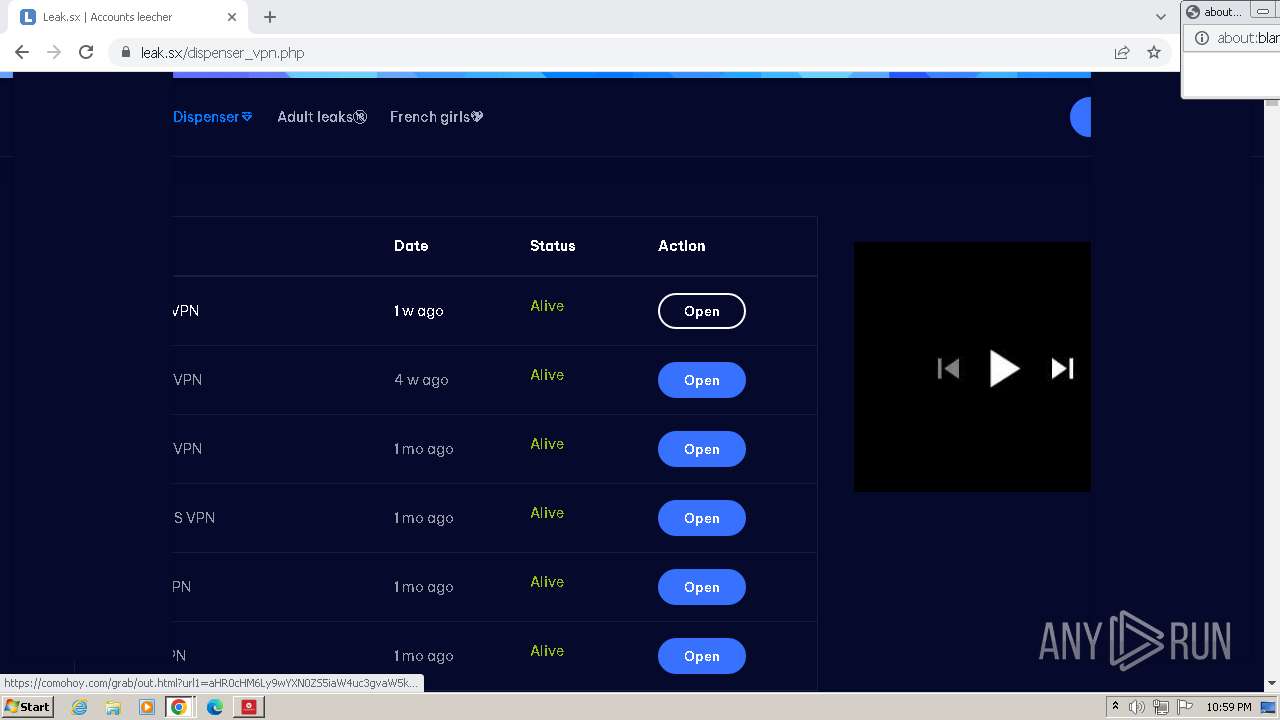
Task: Click Open in the third VPN row
Action: tap(702, 449)
